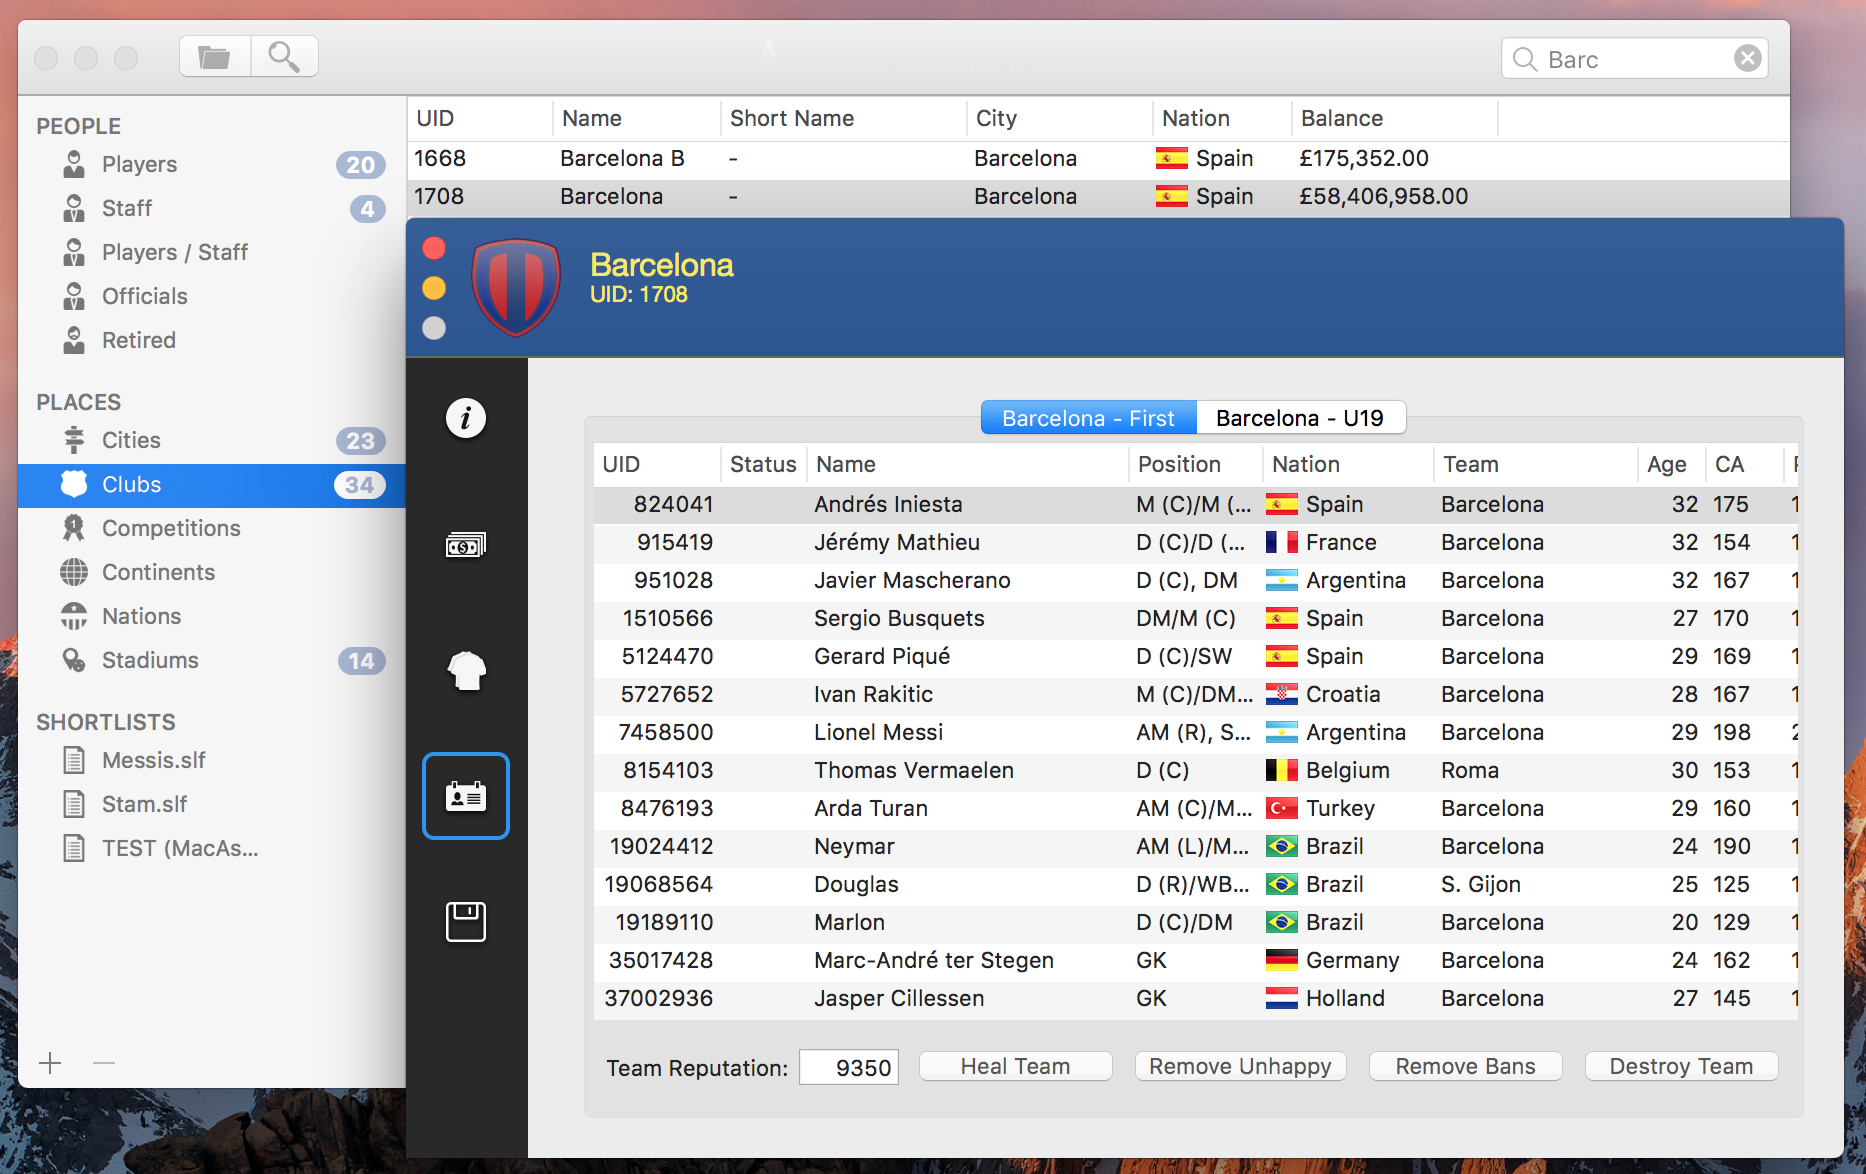The width and height of the screenshot is (1866, 1174).
Task: Sort clubs list by City column
Action: (x=1059, y=118)
